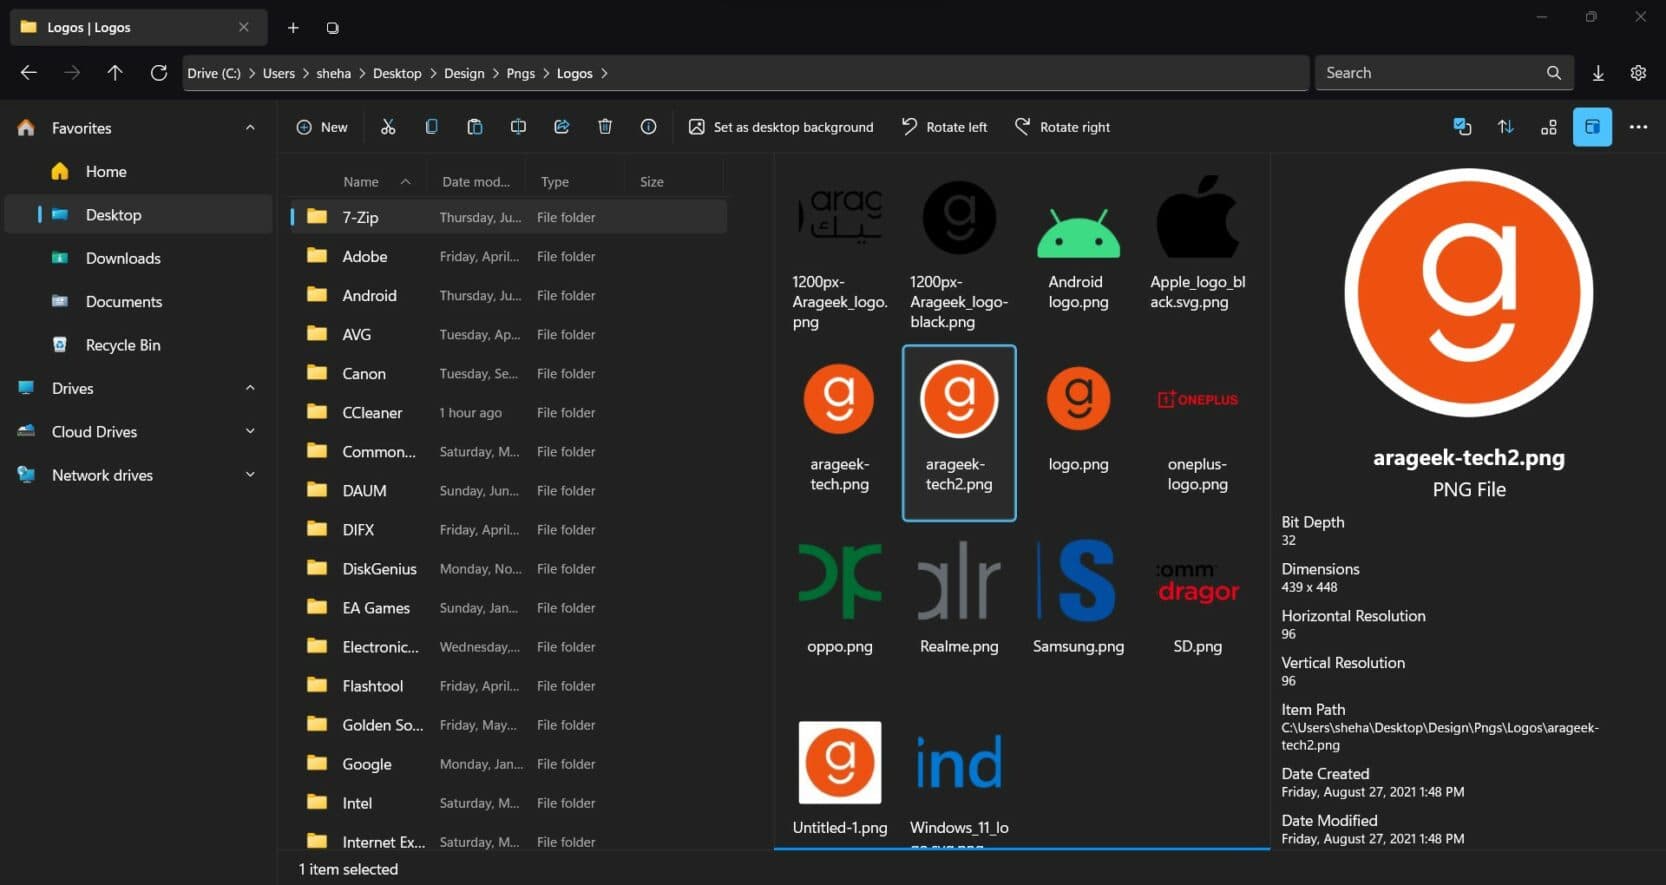Select the arageek-tech.png thumbnail
The width and height of the screenshot is (1666, 885).
[839, 431]
